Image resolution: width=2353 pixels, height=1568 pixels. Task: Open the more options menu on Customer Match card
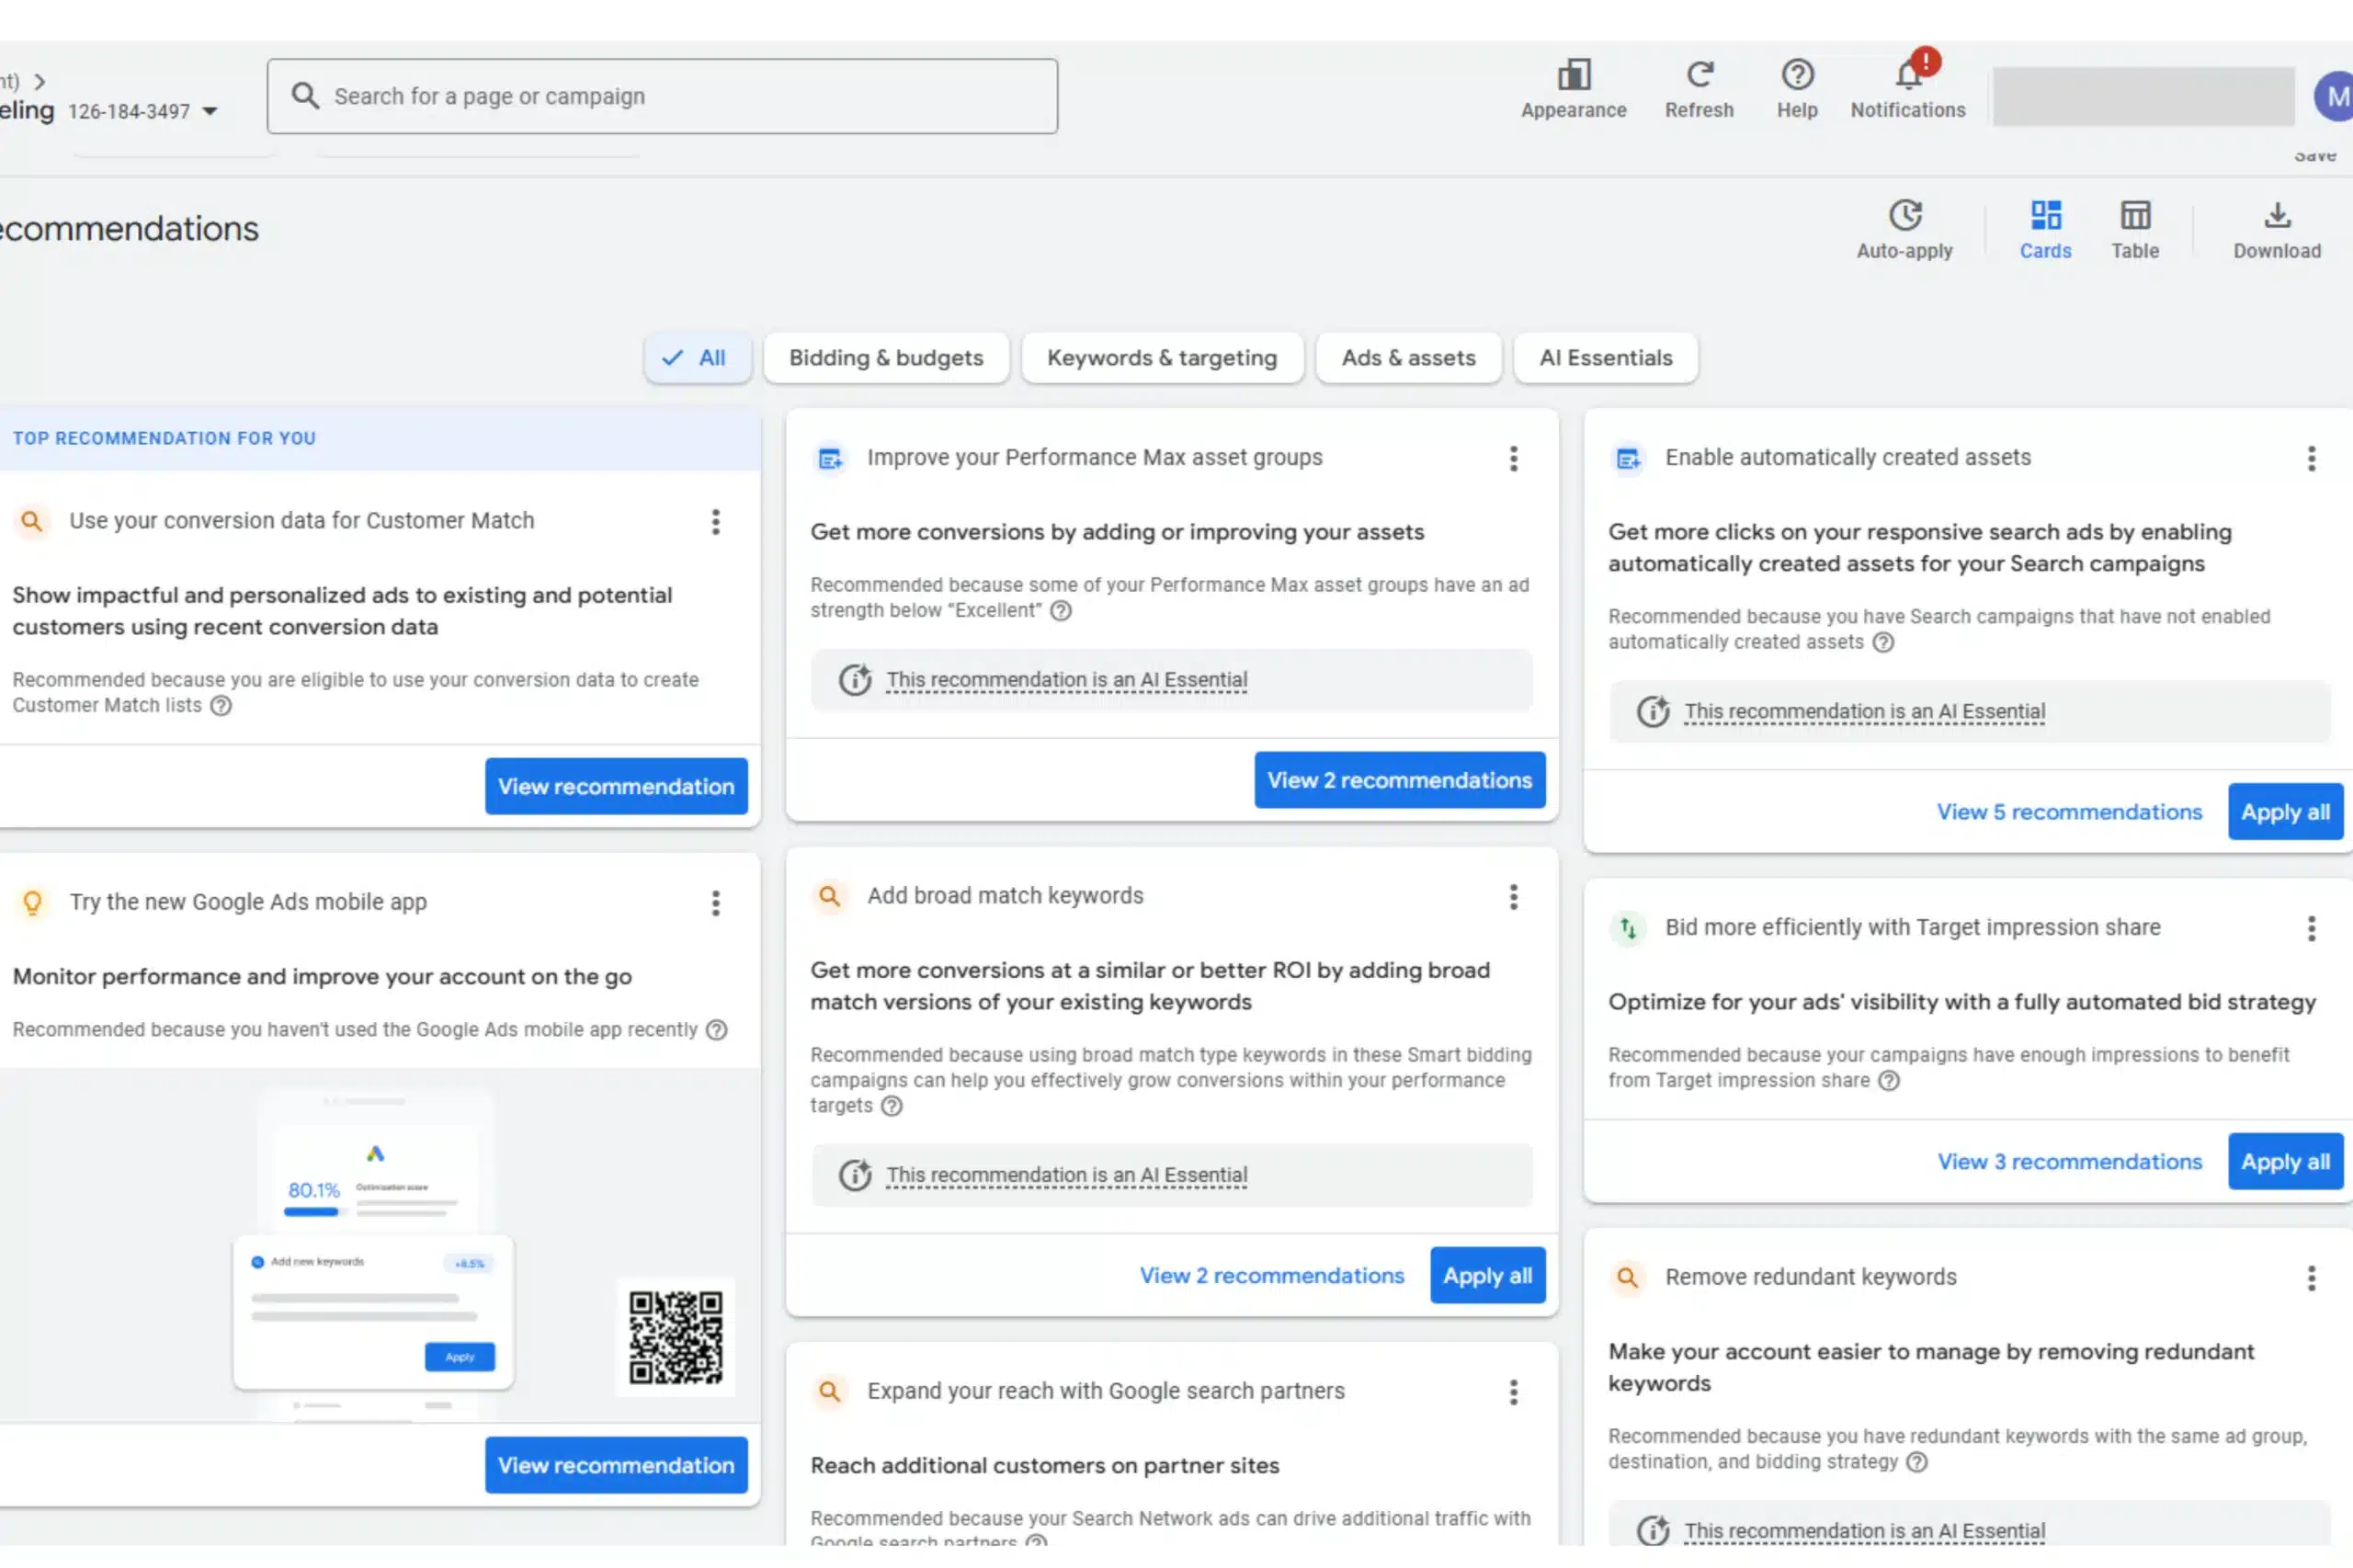coord(715,522)
